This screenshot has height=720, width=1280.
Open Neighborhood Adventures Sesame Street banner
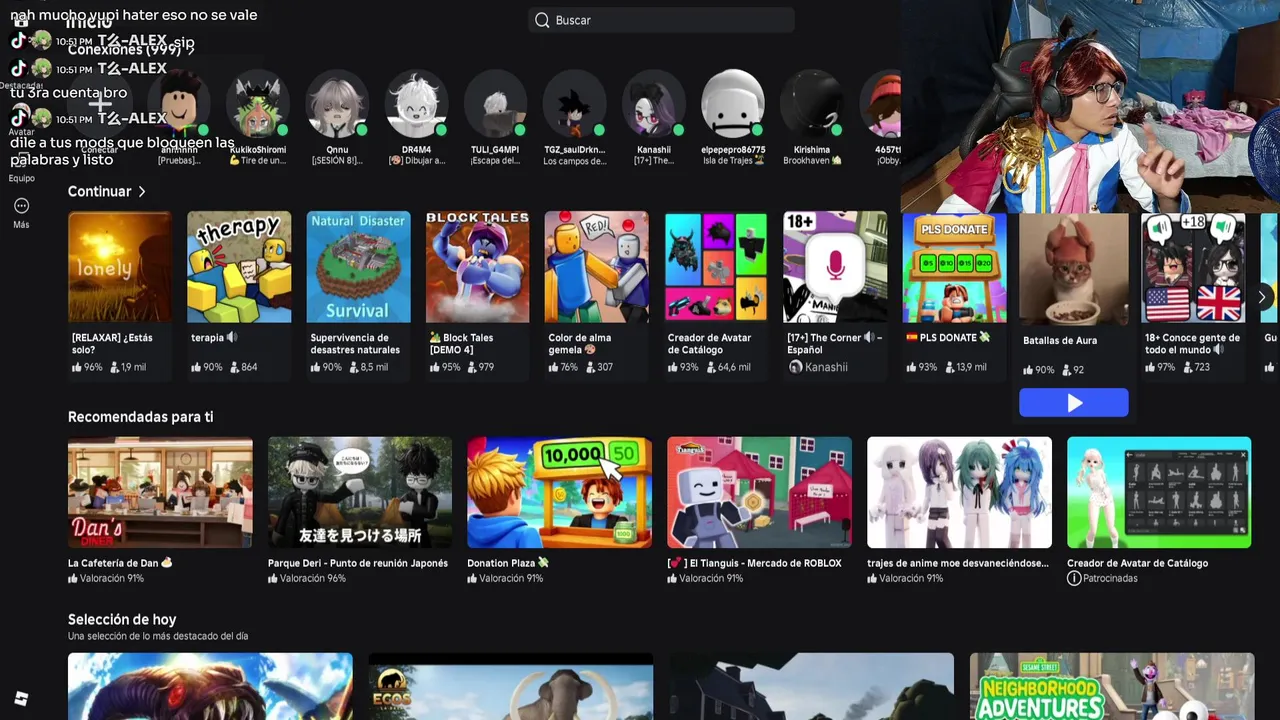pos(1112,686)
